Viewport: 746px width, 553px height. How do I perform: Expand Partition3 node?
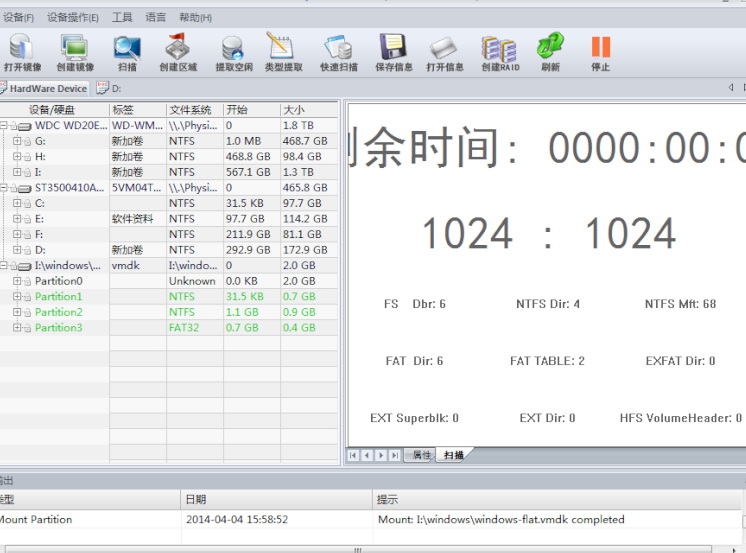coord(17,327)
